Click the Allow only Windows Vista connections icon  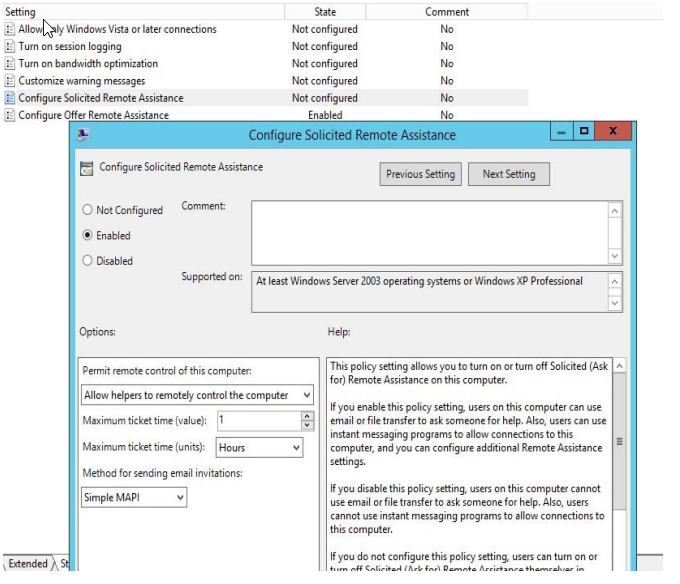10,30
